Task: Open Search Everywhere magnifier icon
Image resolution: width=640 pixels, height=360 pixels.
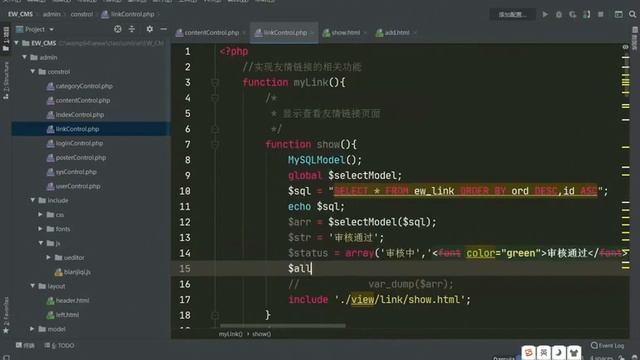Action: 633,14
